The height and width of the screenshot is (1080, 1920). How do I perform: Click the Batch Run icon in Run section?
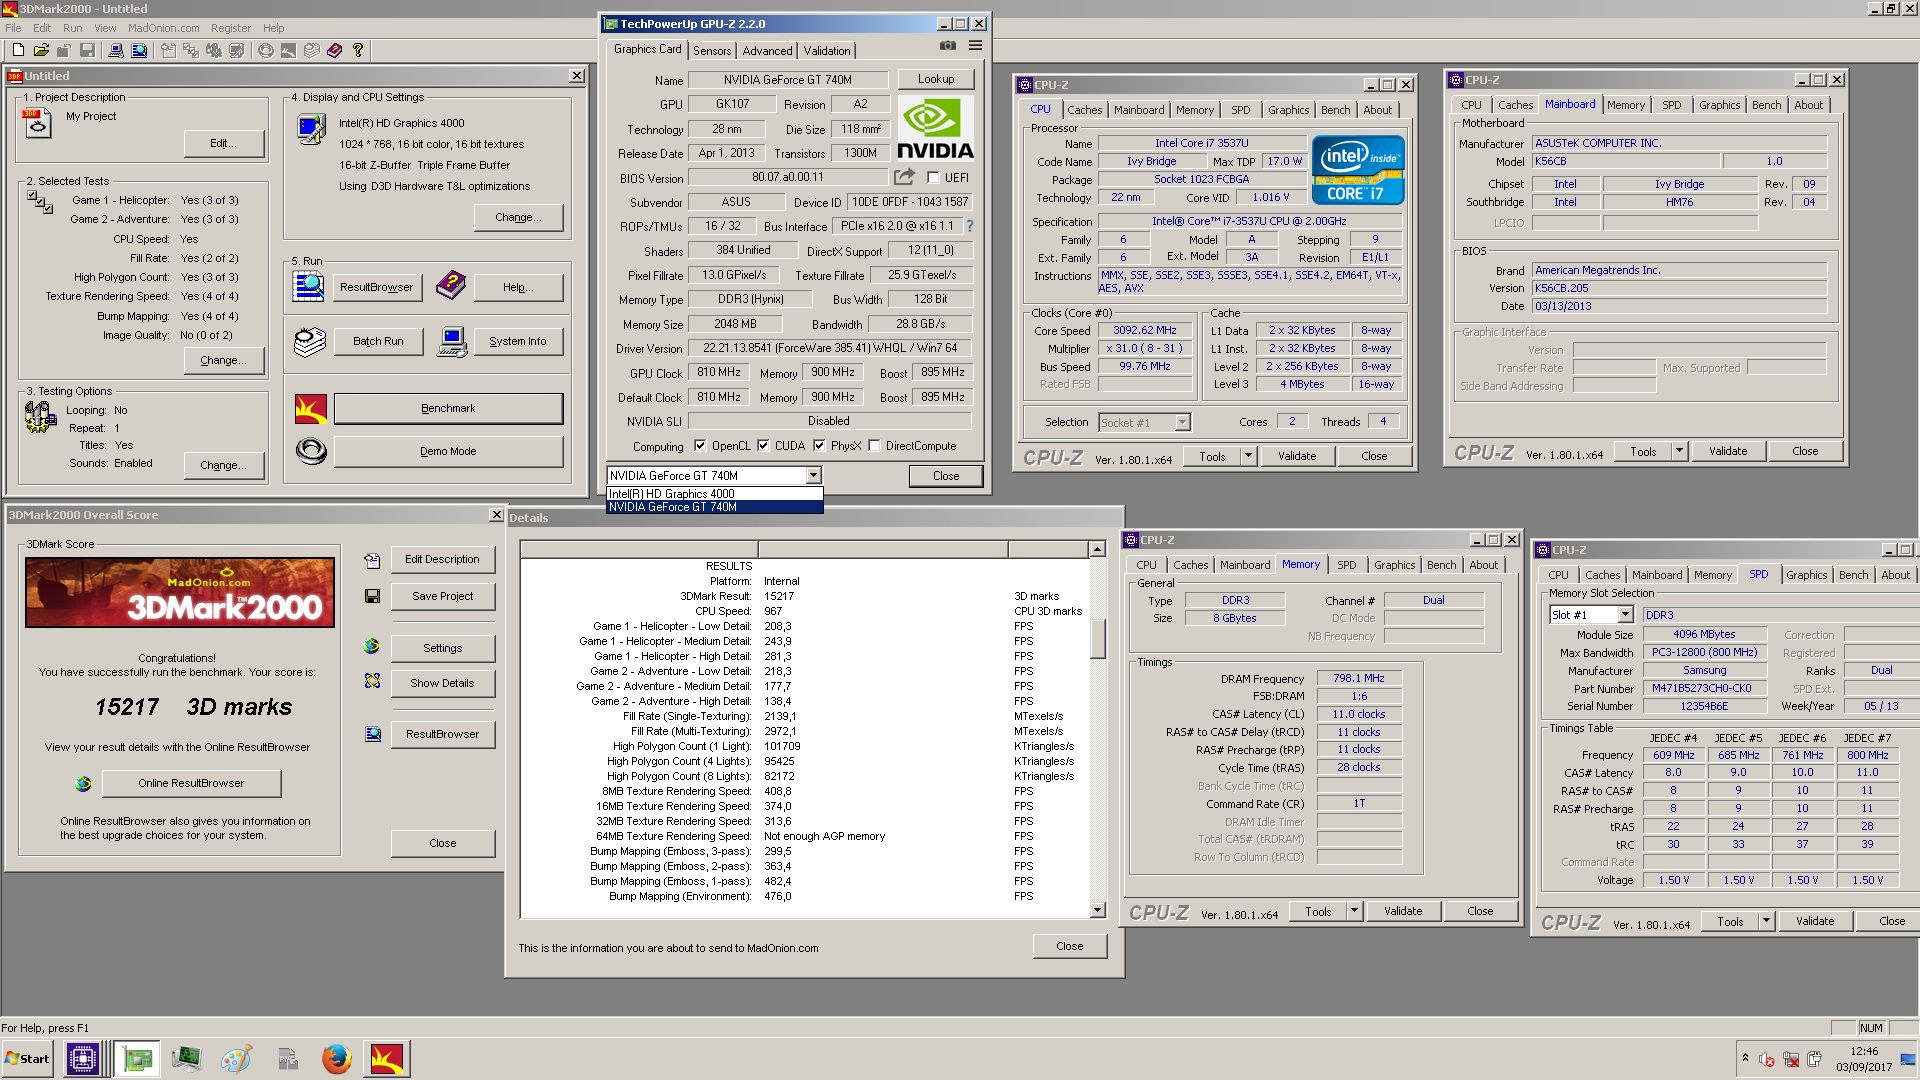pos(310,341)
